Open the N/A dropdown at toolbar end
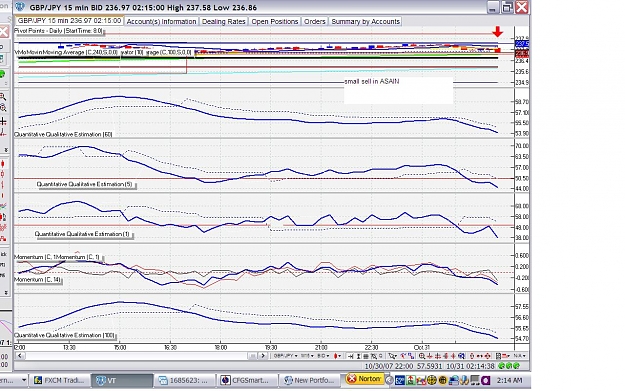 [520, 356]
